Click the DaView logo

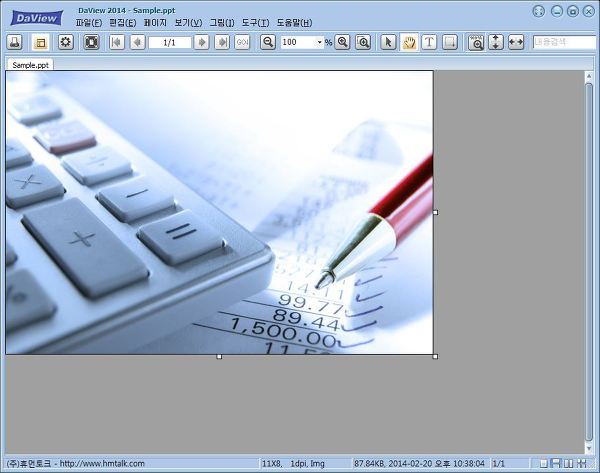pos(37,18)
